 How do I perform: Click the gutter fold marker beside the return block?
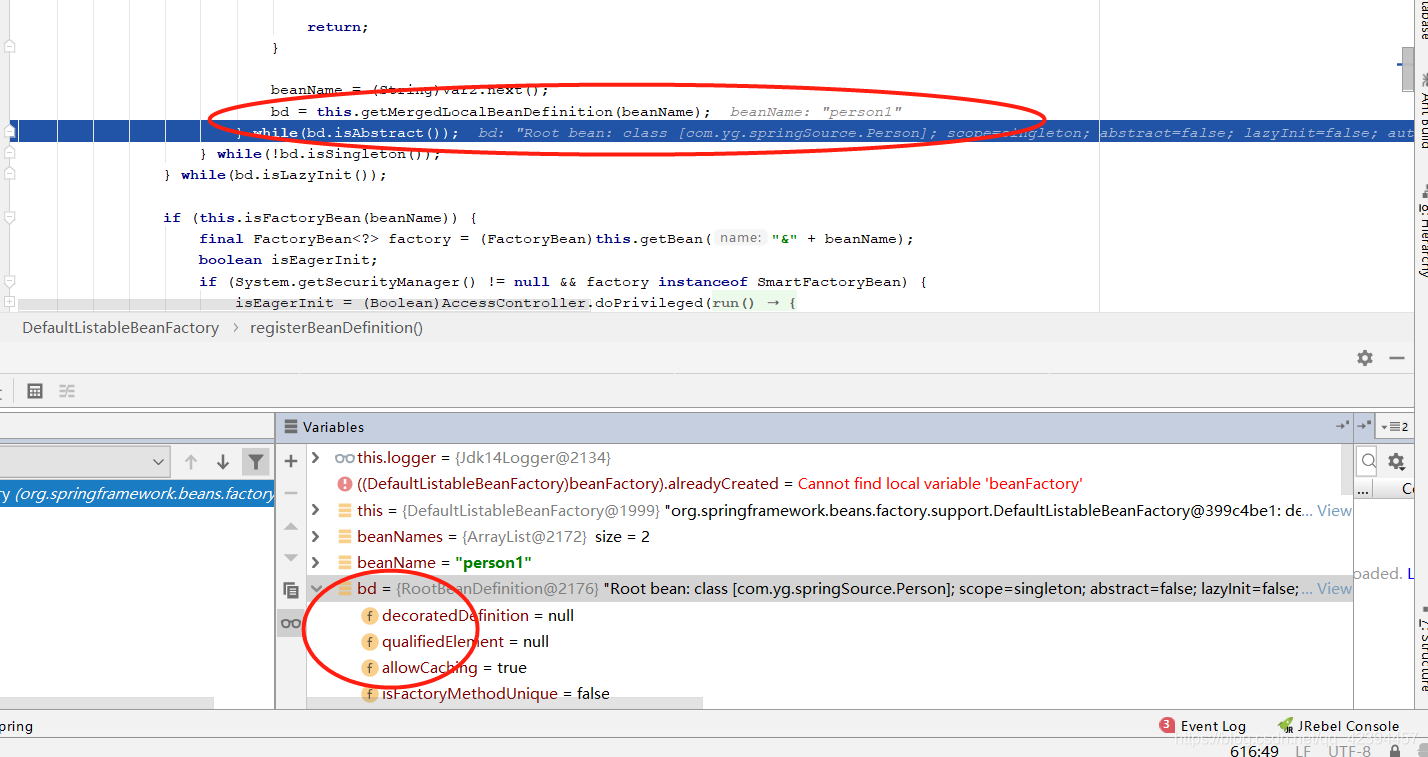pos(9,47)
